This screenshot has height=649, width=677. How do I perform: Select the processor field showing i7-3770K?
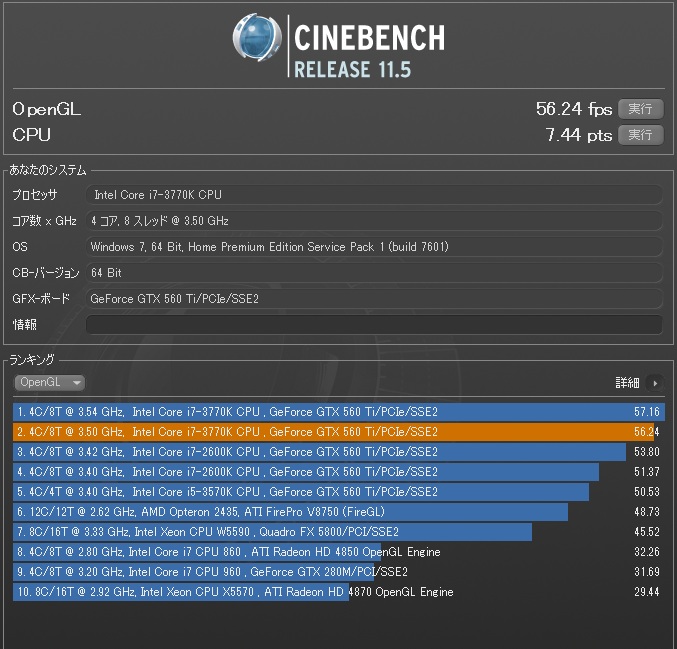click(374, 195)
